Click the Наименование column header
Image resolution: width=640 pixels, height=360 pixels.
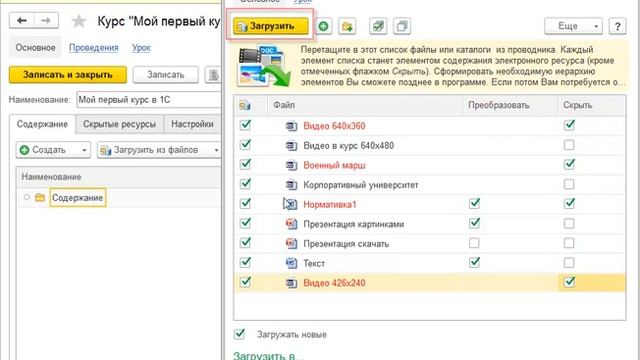coord(51,177)
